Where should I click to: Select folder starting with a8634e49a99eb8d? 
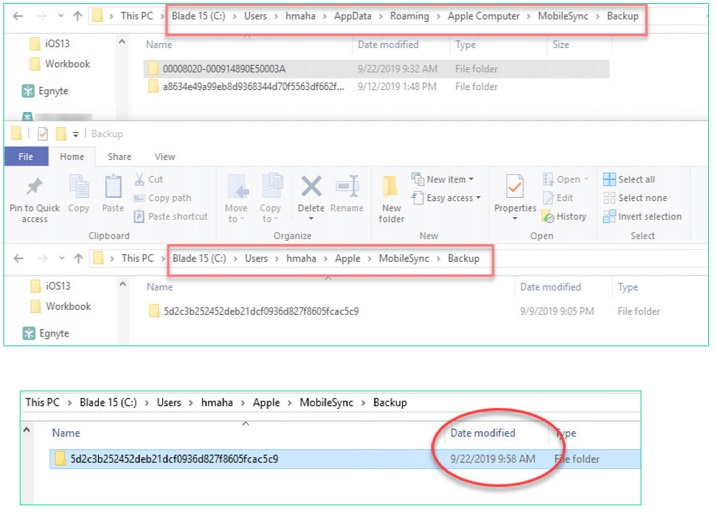point(376,86)
